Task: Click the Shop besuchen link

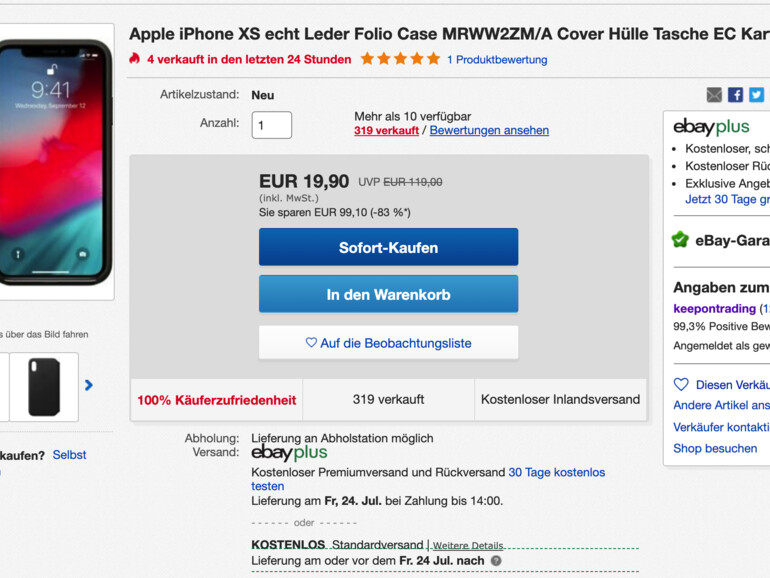Action: pos(715,448)
